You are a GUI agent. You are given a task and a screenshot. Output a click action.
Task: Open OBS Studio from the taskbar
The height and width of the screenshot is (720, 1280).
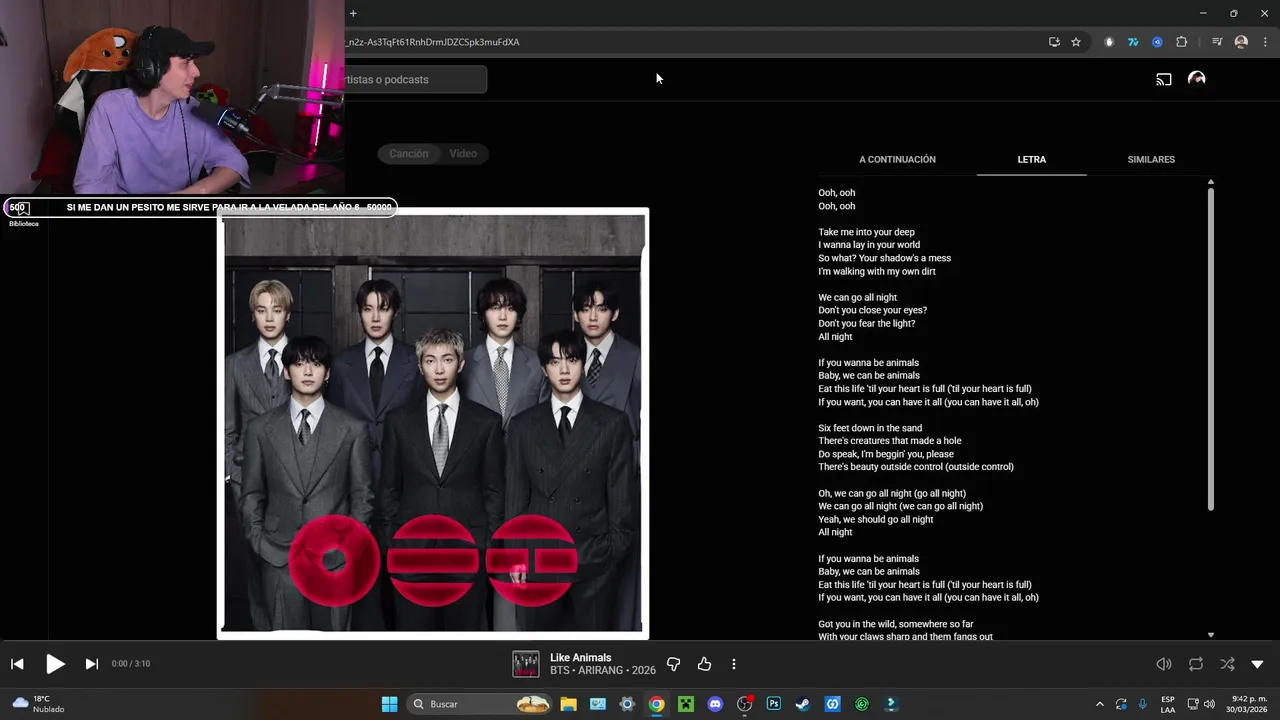(x=744, y=704)
